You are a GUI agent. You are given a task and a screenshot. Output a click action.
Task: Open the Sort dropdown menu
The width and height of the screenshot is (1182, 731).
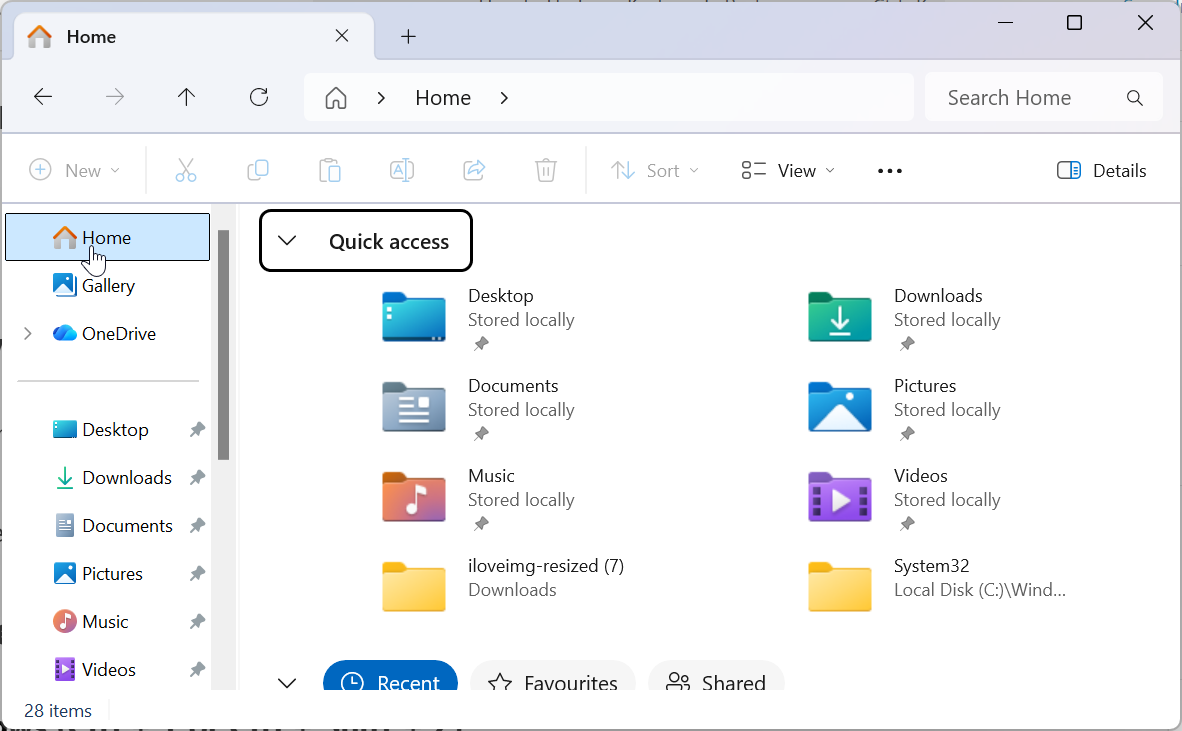pos(655,170)
